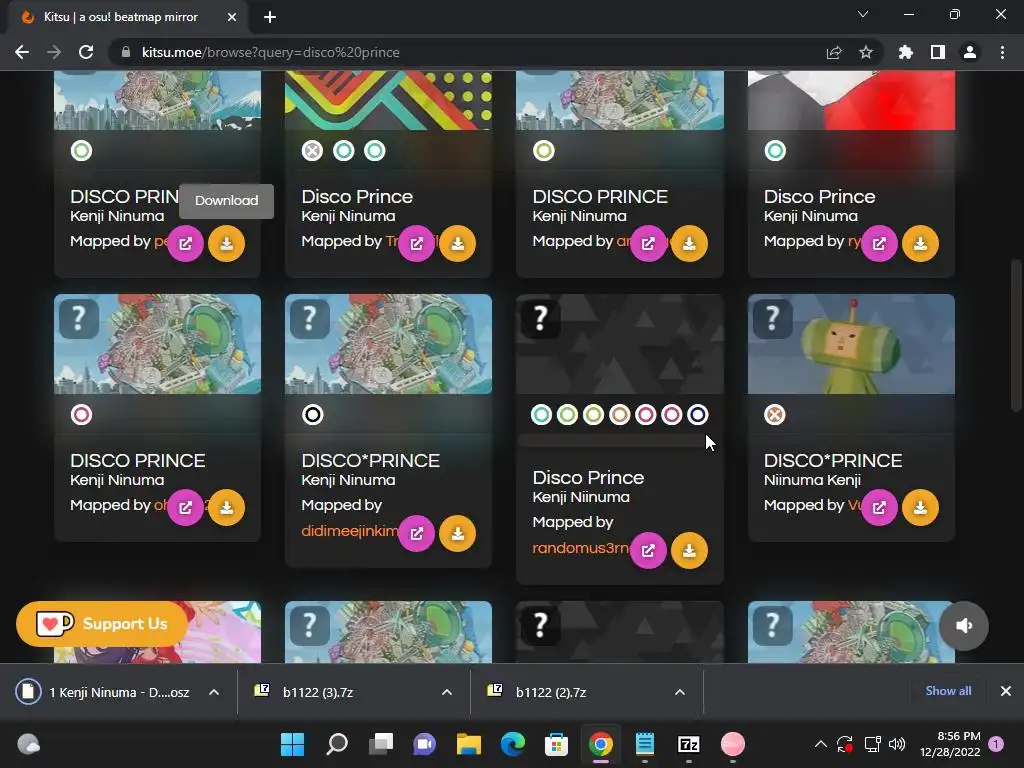This screenshot has width=1024, height=768.
Task: Click the crossed mode icon on Niinuma Kenji map
Action: click(x=775, y=415)
